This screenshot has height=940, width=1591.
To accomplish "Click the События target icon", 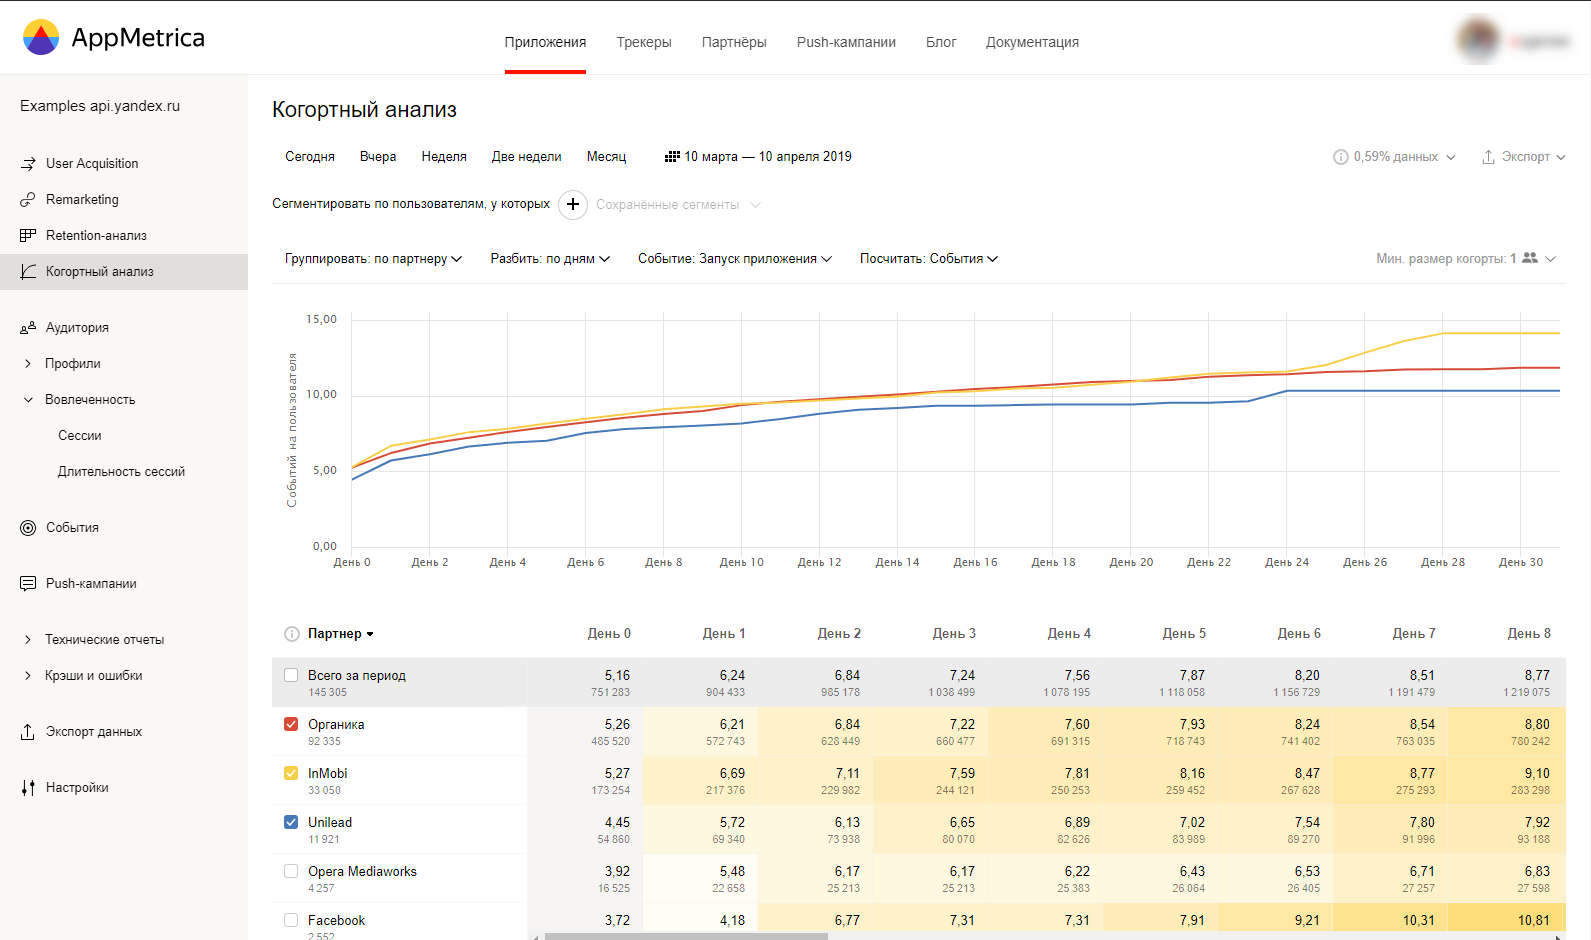I will [x=28, y=528].
